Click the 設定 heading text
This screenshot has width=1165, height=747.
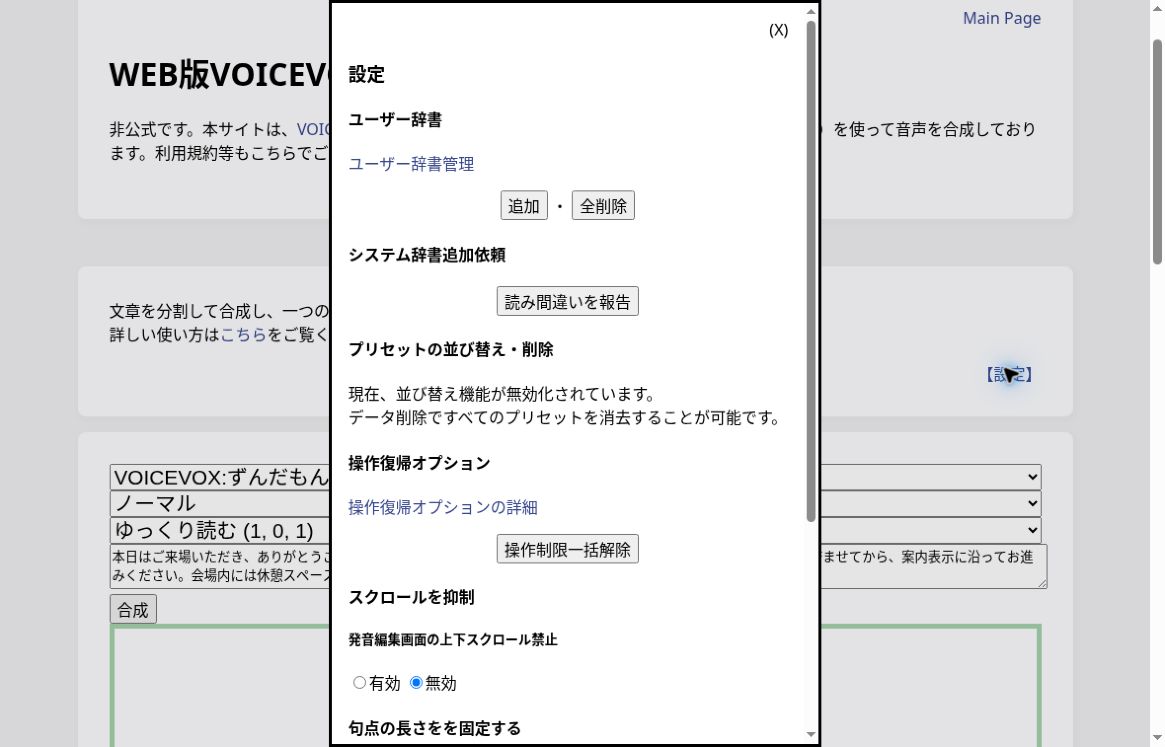pyautogui.click(x=366, y=74)
